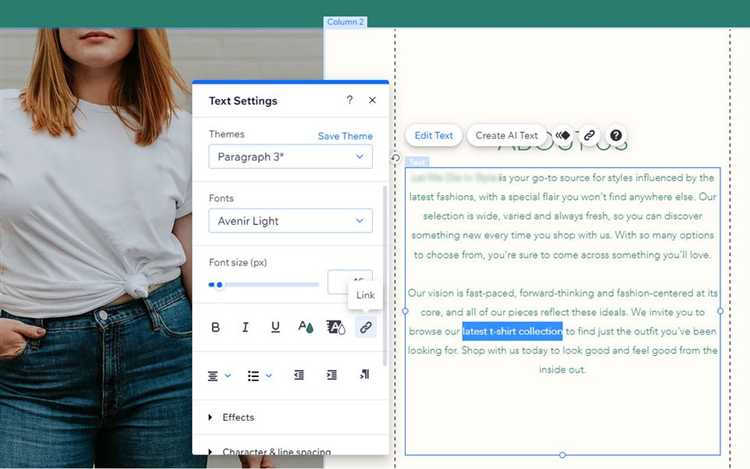Click the Edit Text button
Screen dimensions: 750x469
[x=434, y=135]
